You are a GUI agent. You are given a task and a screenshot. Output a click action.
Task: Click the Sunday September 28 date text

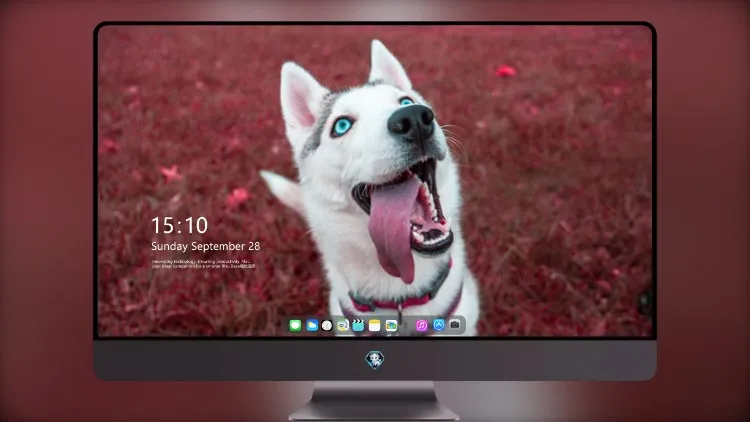click(206, 246)
